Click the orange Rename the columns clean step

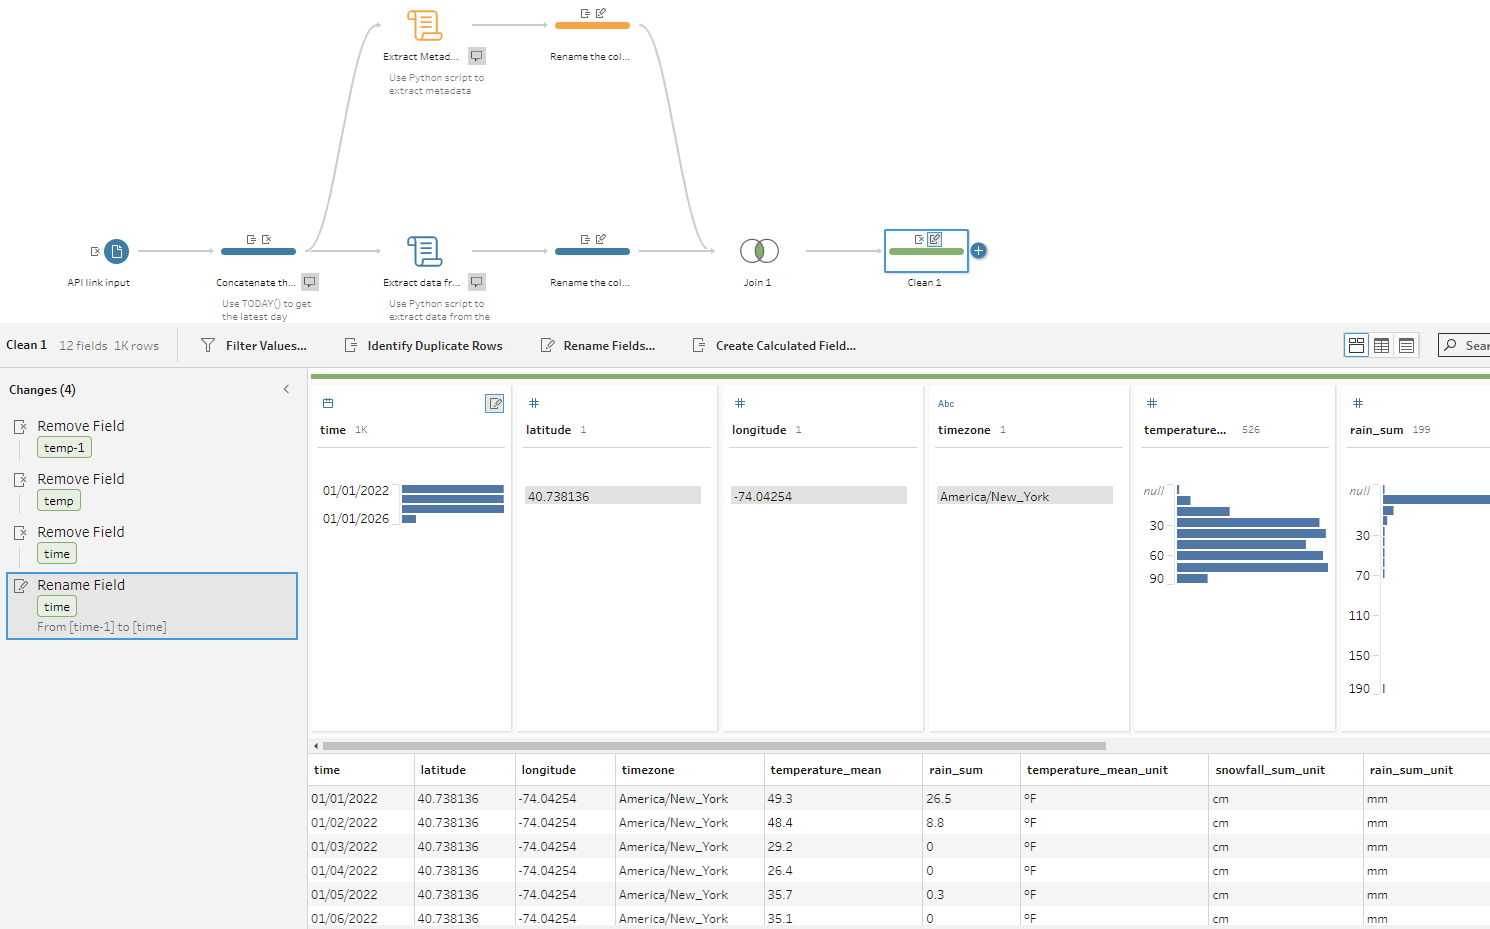pos(592,25)
